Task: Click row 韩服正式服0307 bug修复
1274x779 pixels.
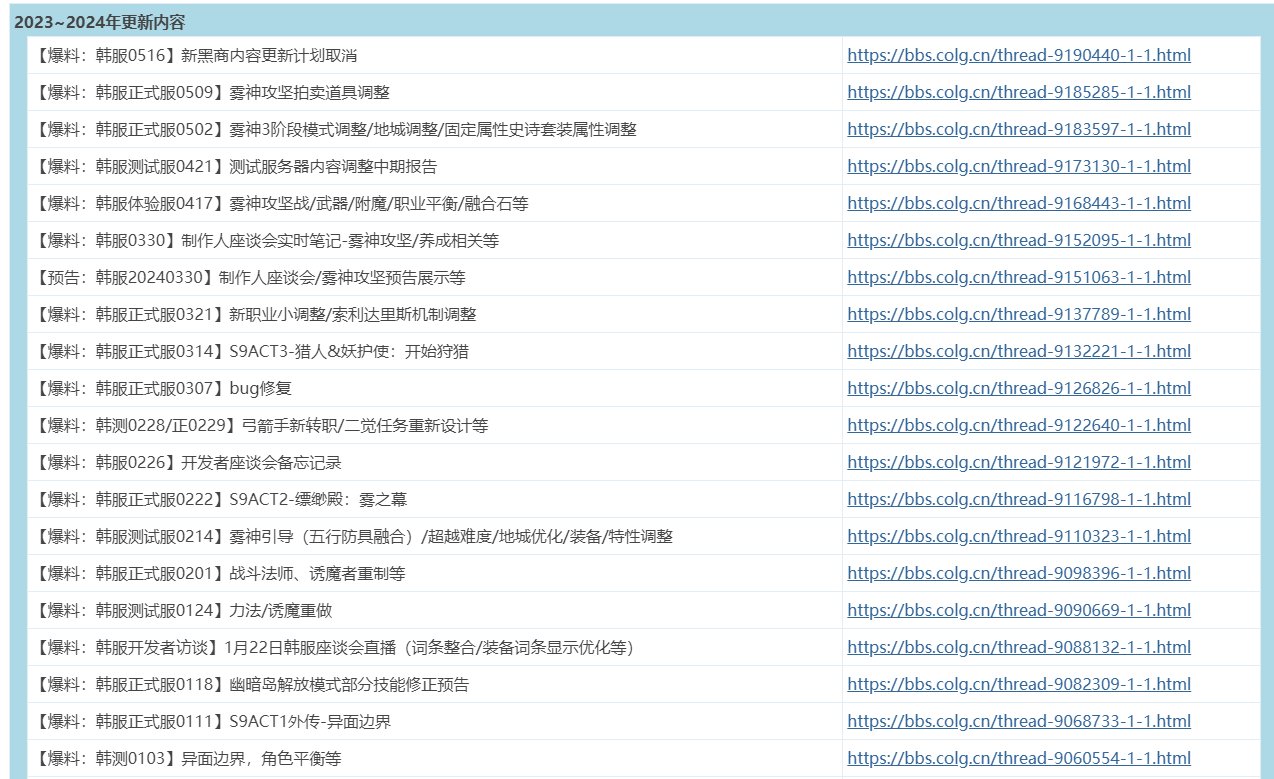Action: tap(644, 389)
